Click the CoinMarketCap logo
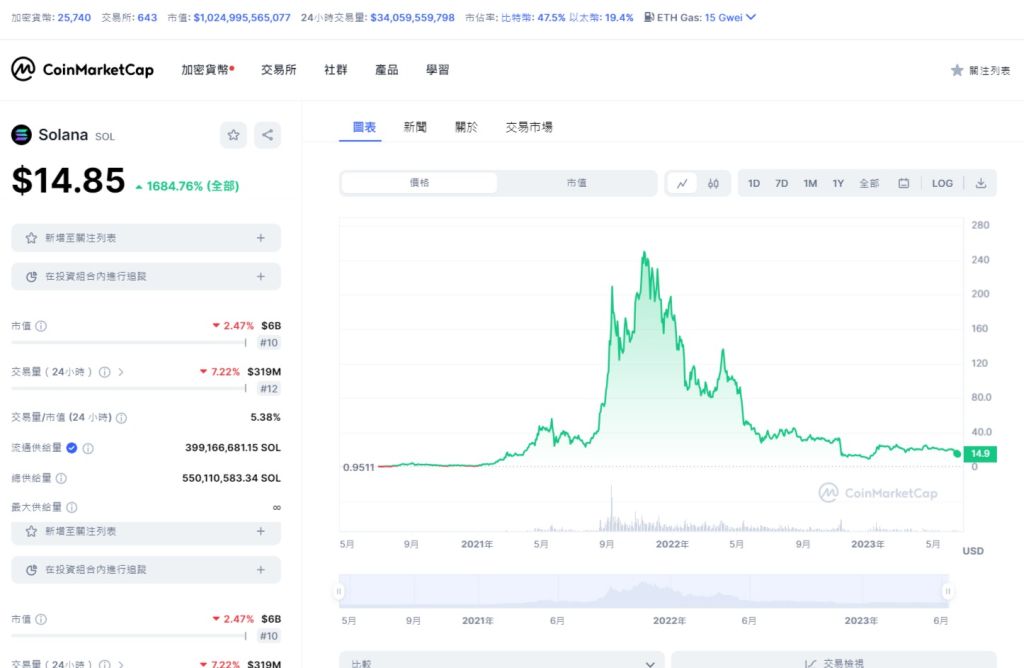This screenshot has height=668, width=1024. [x=82, y=69]
